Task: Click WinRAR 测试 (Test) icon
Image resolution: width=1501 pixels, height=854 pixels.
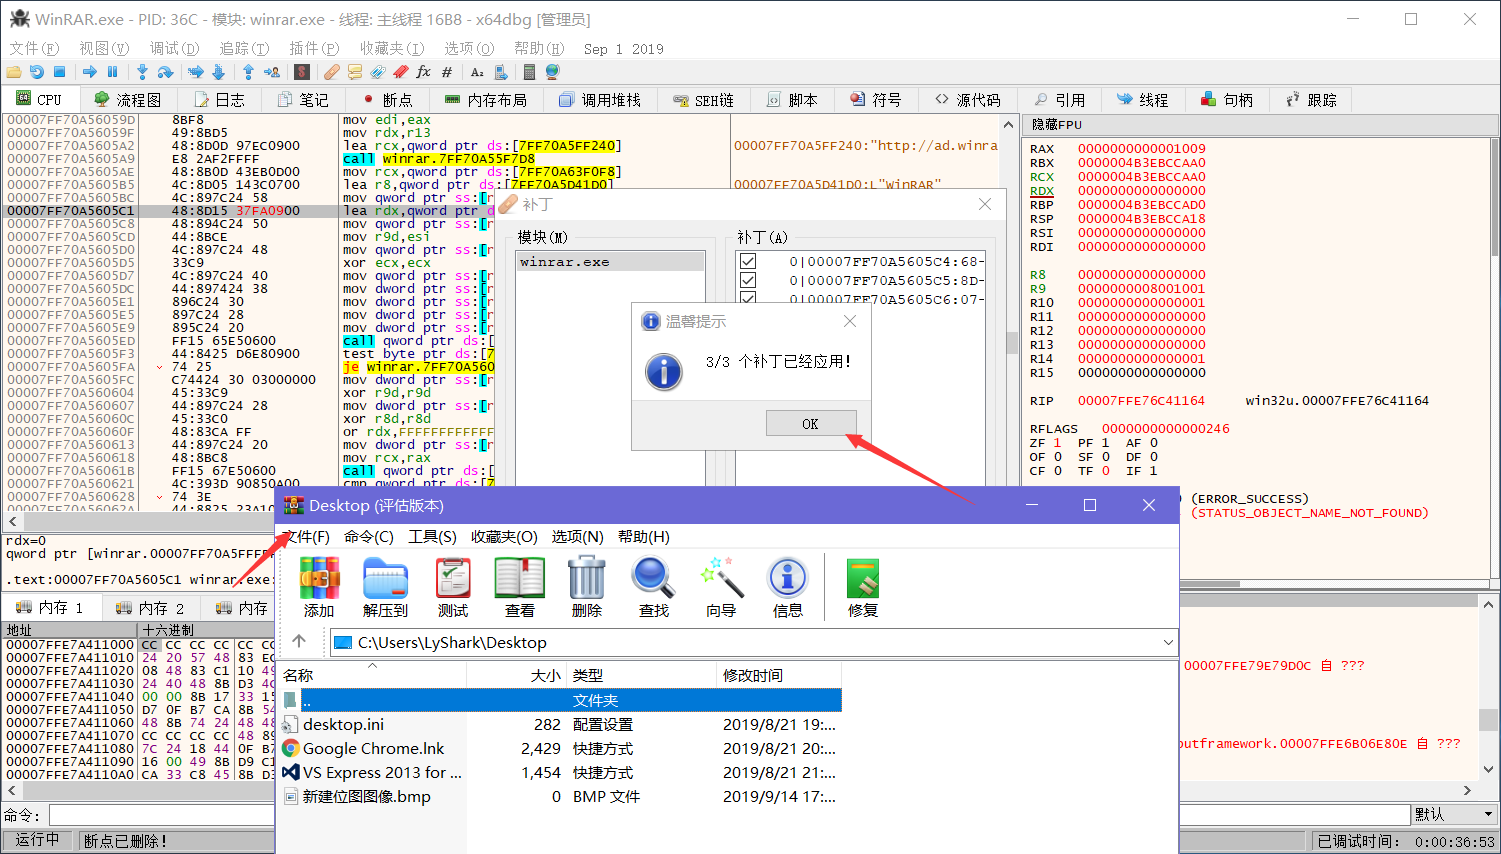Action: point(453,588)
